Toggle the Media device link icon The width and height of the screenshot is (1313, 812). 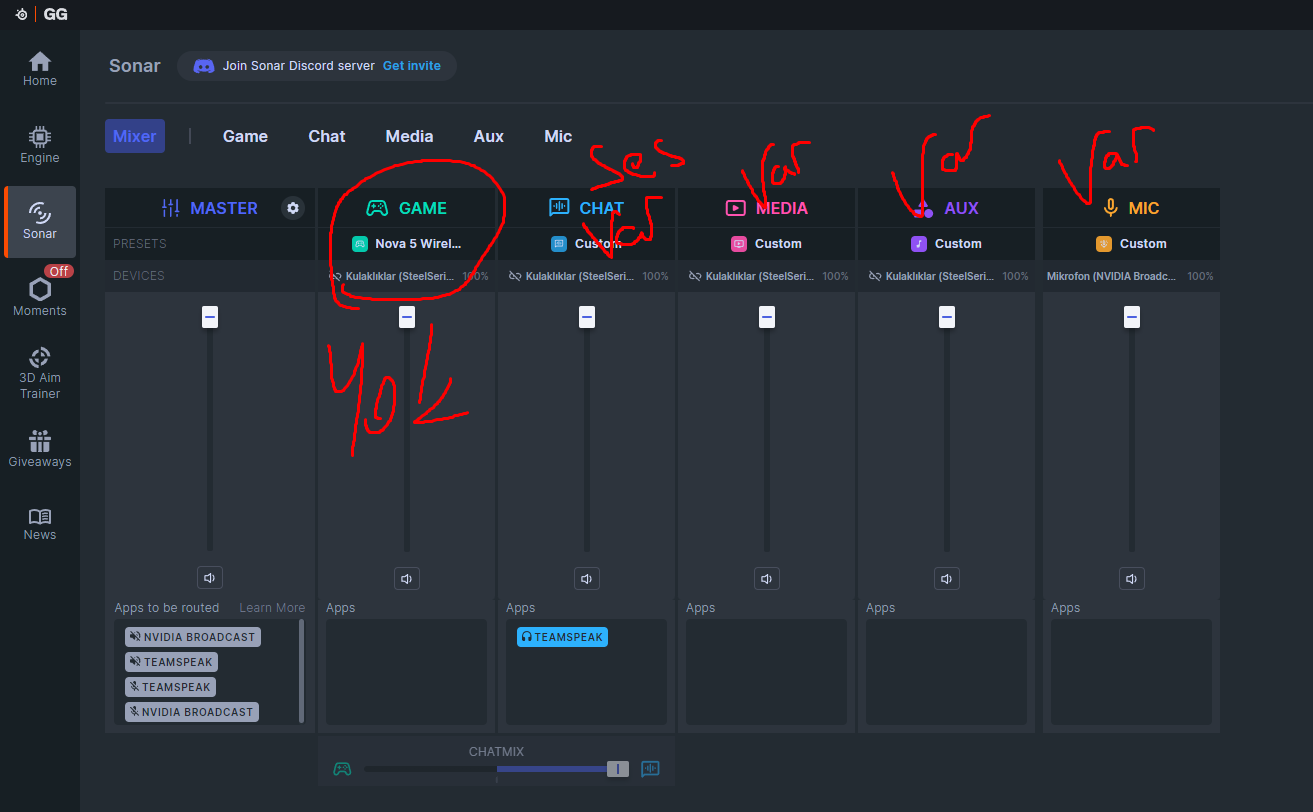point(695,276)
